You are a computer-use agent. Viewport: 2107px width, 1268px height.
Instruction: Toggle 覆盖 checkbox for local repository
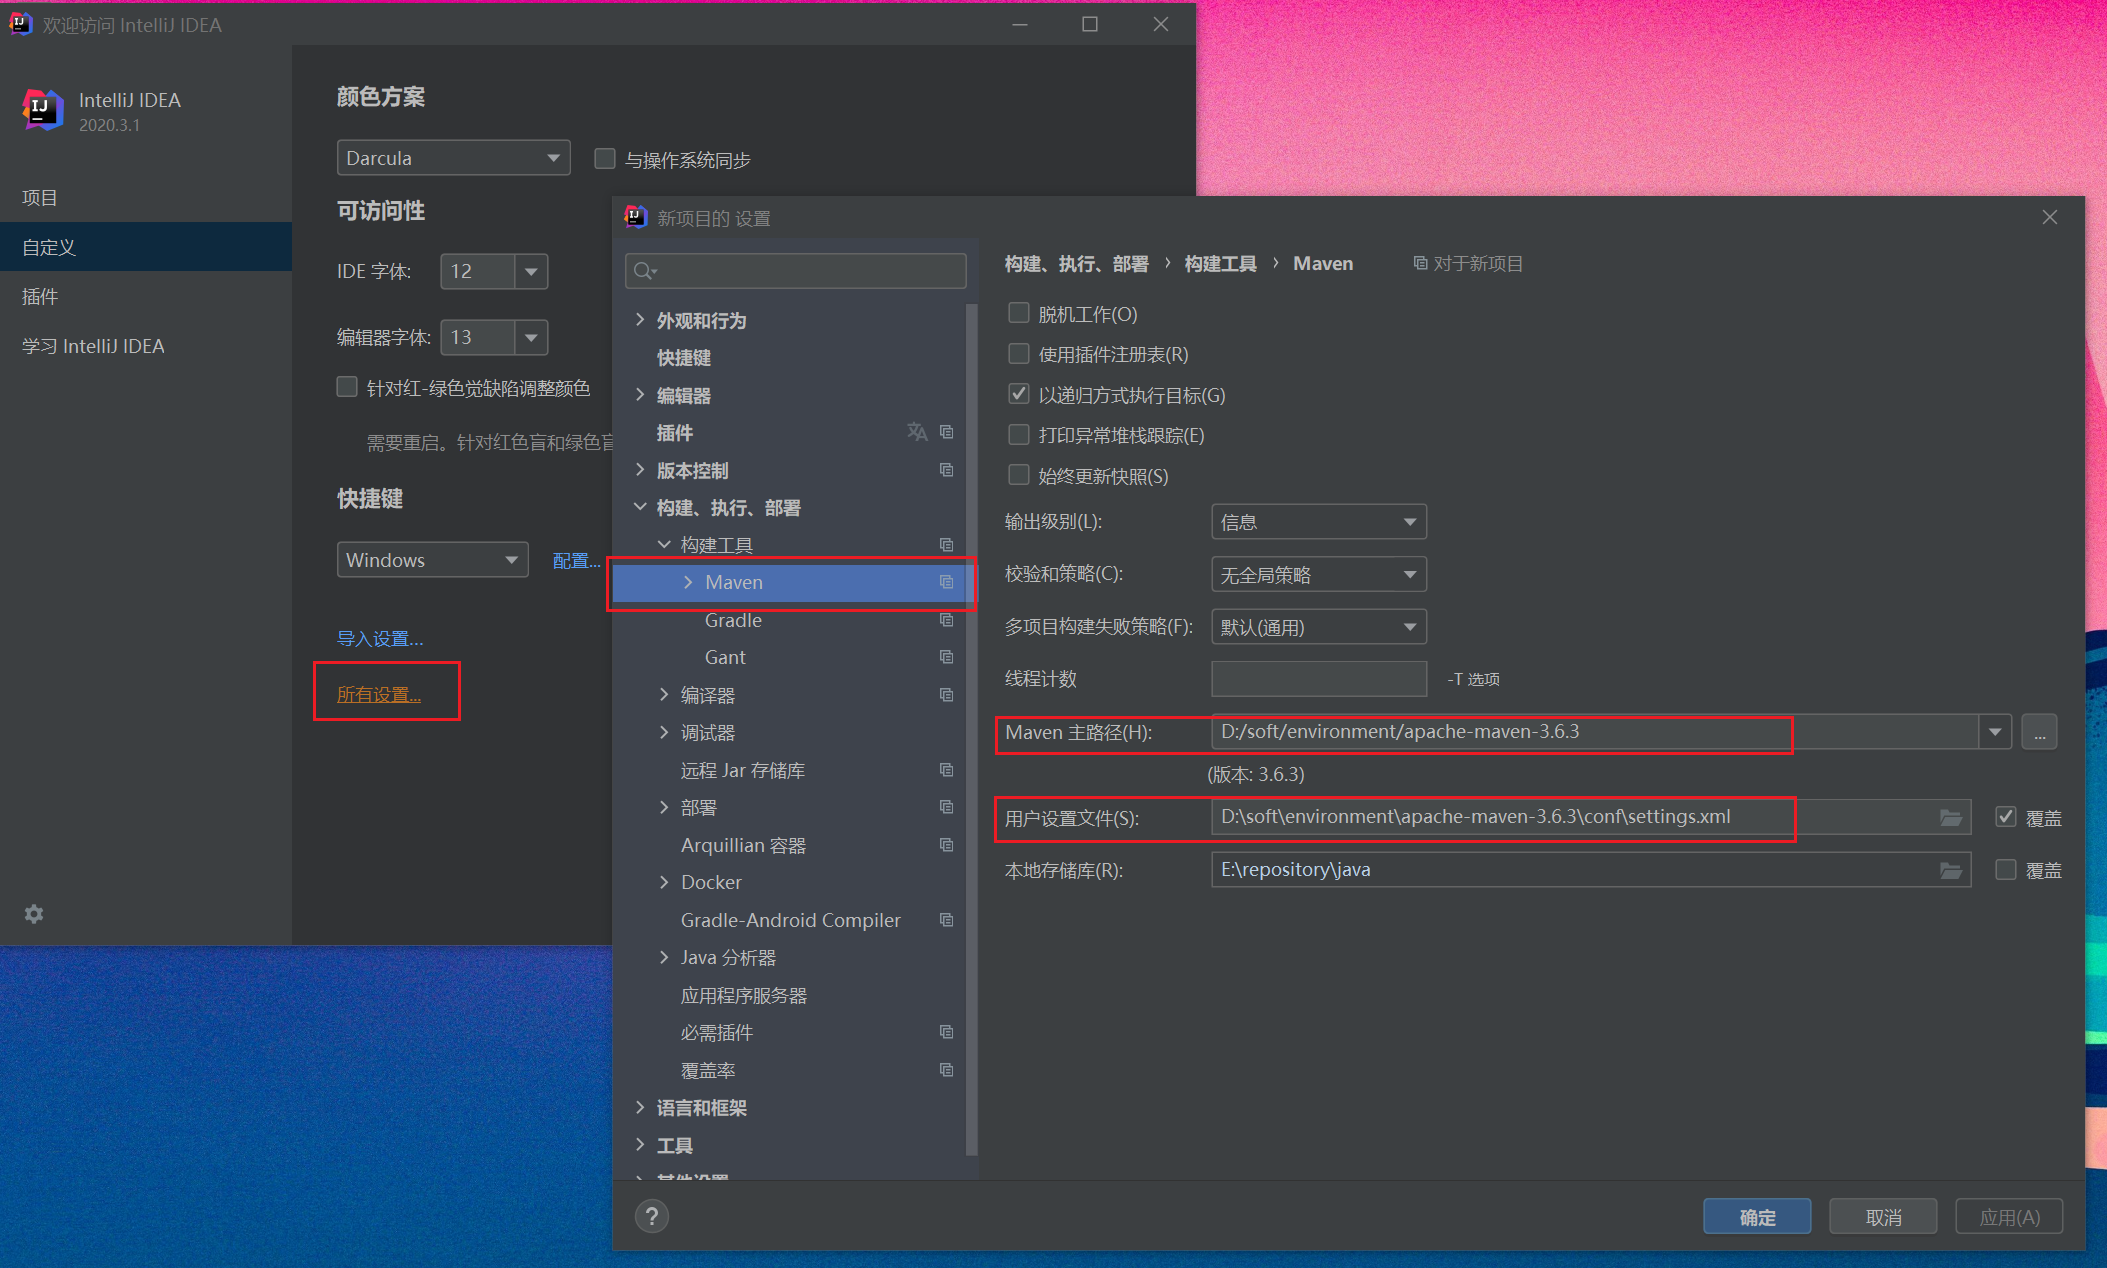click(2005, 870)
